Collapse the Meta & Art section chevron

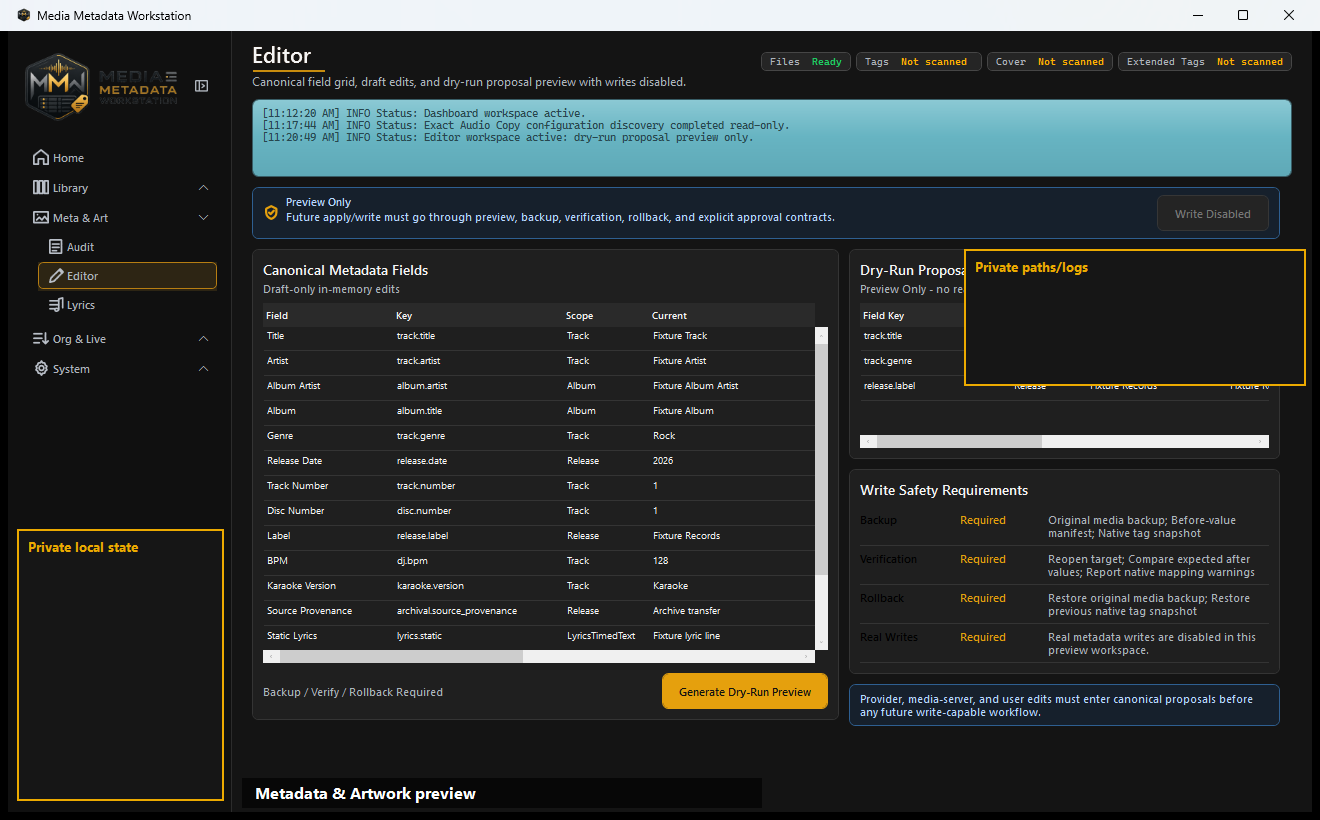[x=204, y=218]
